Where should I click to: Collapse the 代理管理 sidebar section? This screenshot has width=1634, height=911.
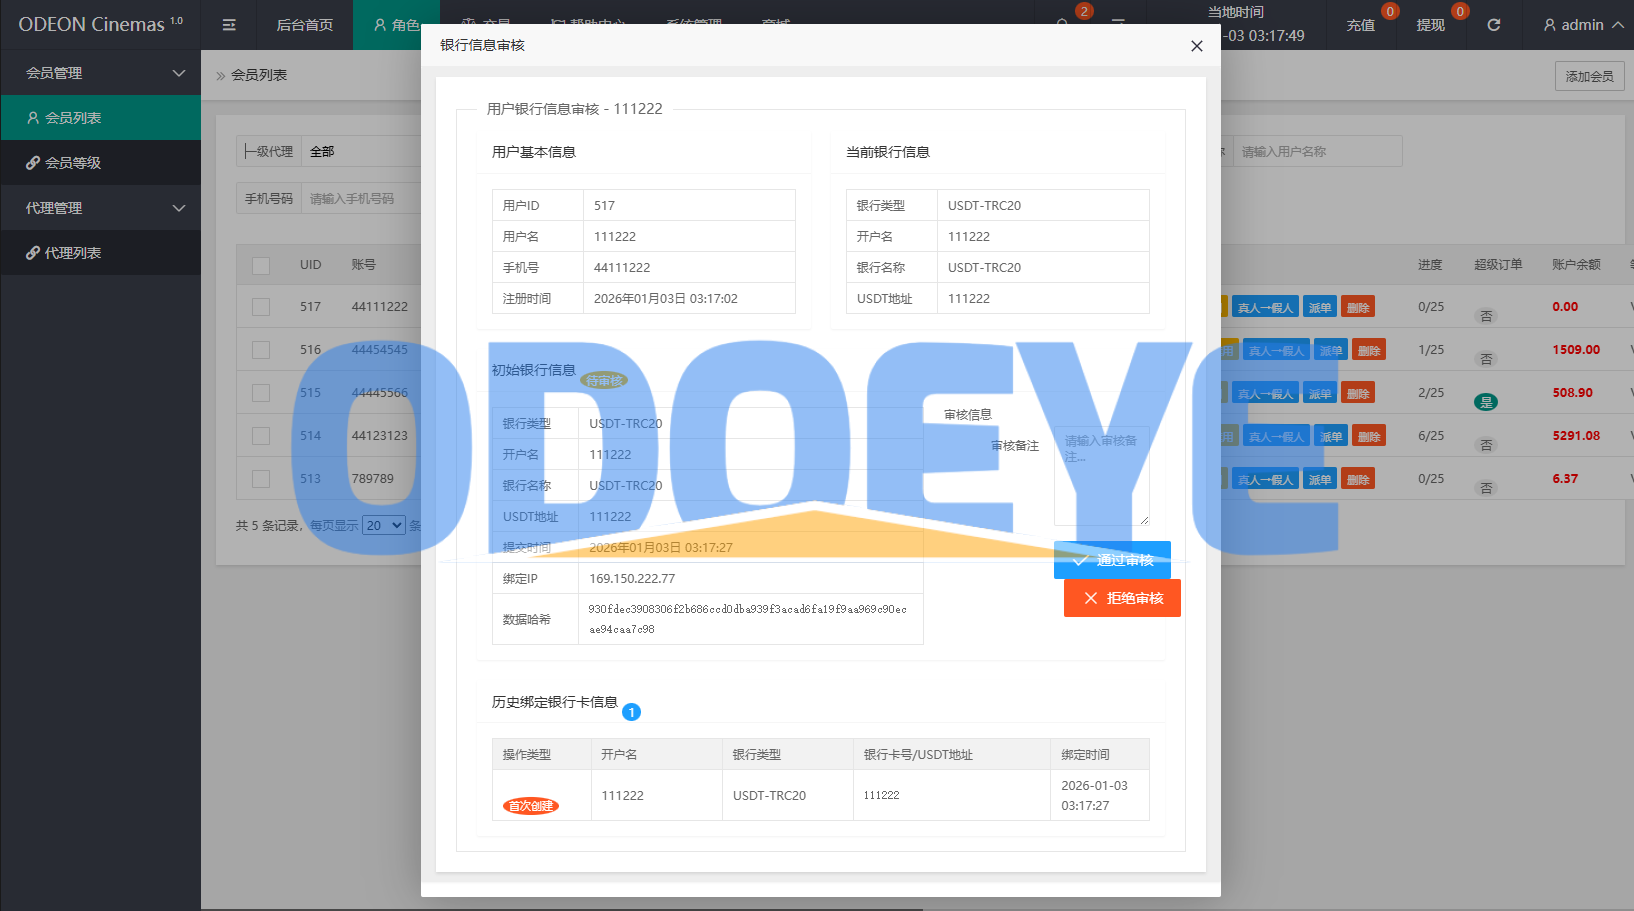click(179, 208)
